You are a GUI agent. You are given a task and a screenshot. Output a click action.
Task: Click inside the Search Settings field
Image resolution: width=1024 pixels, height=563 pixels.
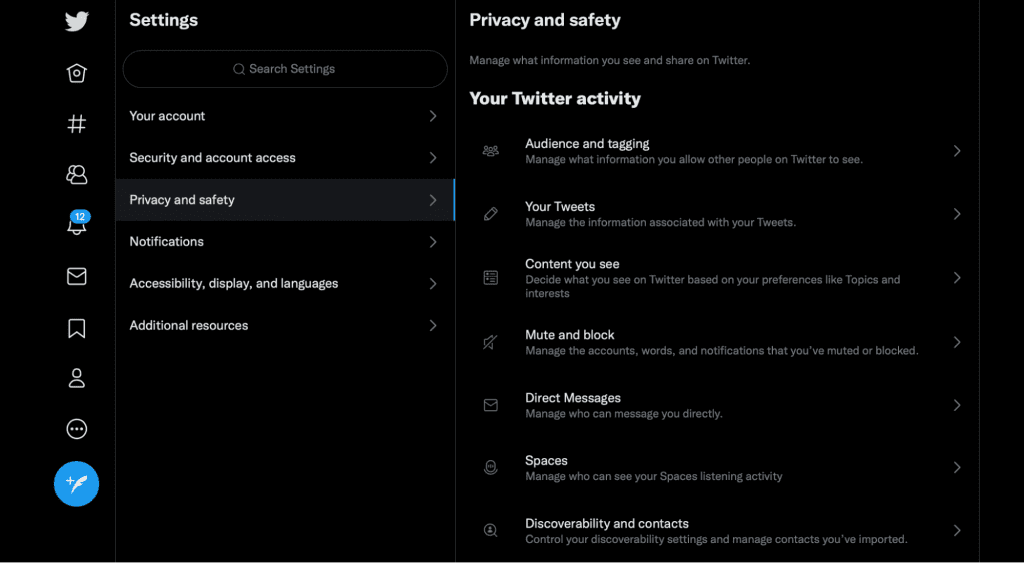[285, 69]
